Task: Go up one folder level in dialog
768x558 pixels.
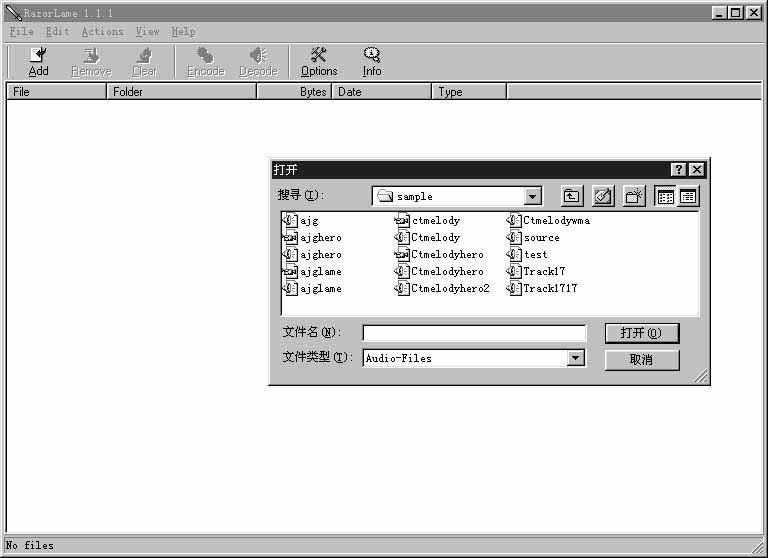Action: tap(572, 196)
